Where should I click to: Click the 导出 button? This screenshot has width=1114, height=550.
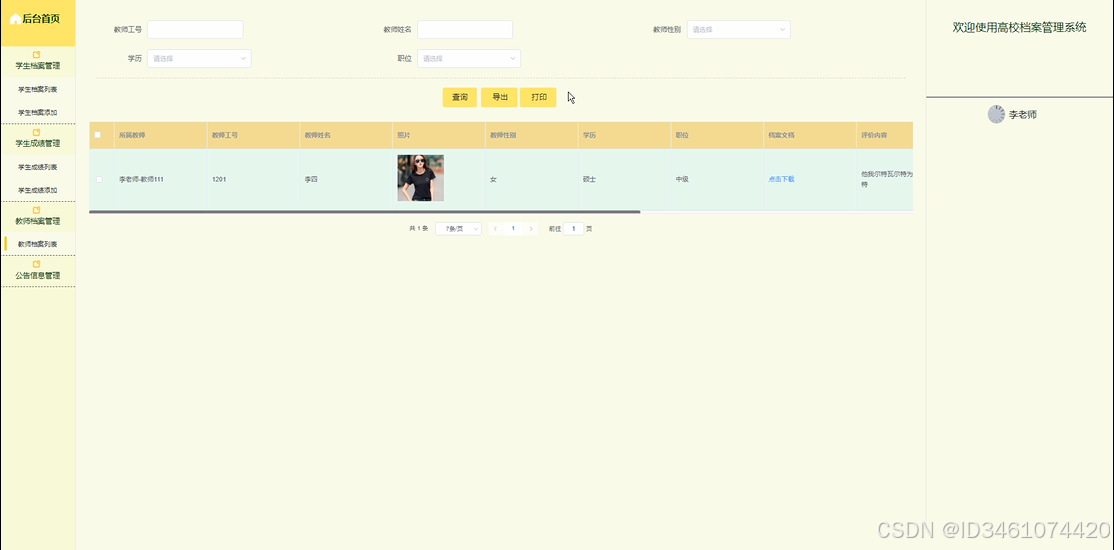click(x=499, y=97)
